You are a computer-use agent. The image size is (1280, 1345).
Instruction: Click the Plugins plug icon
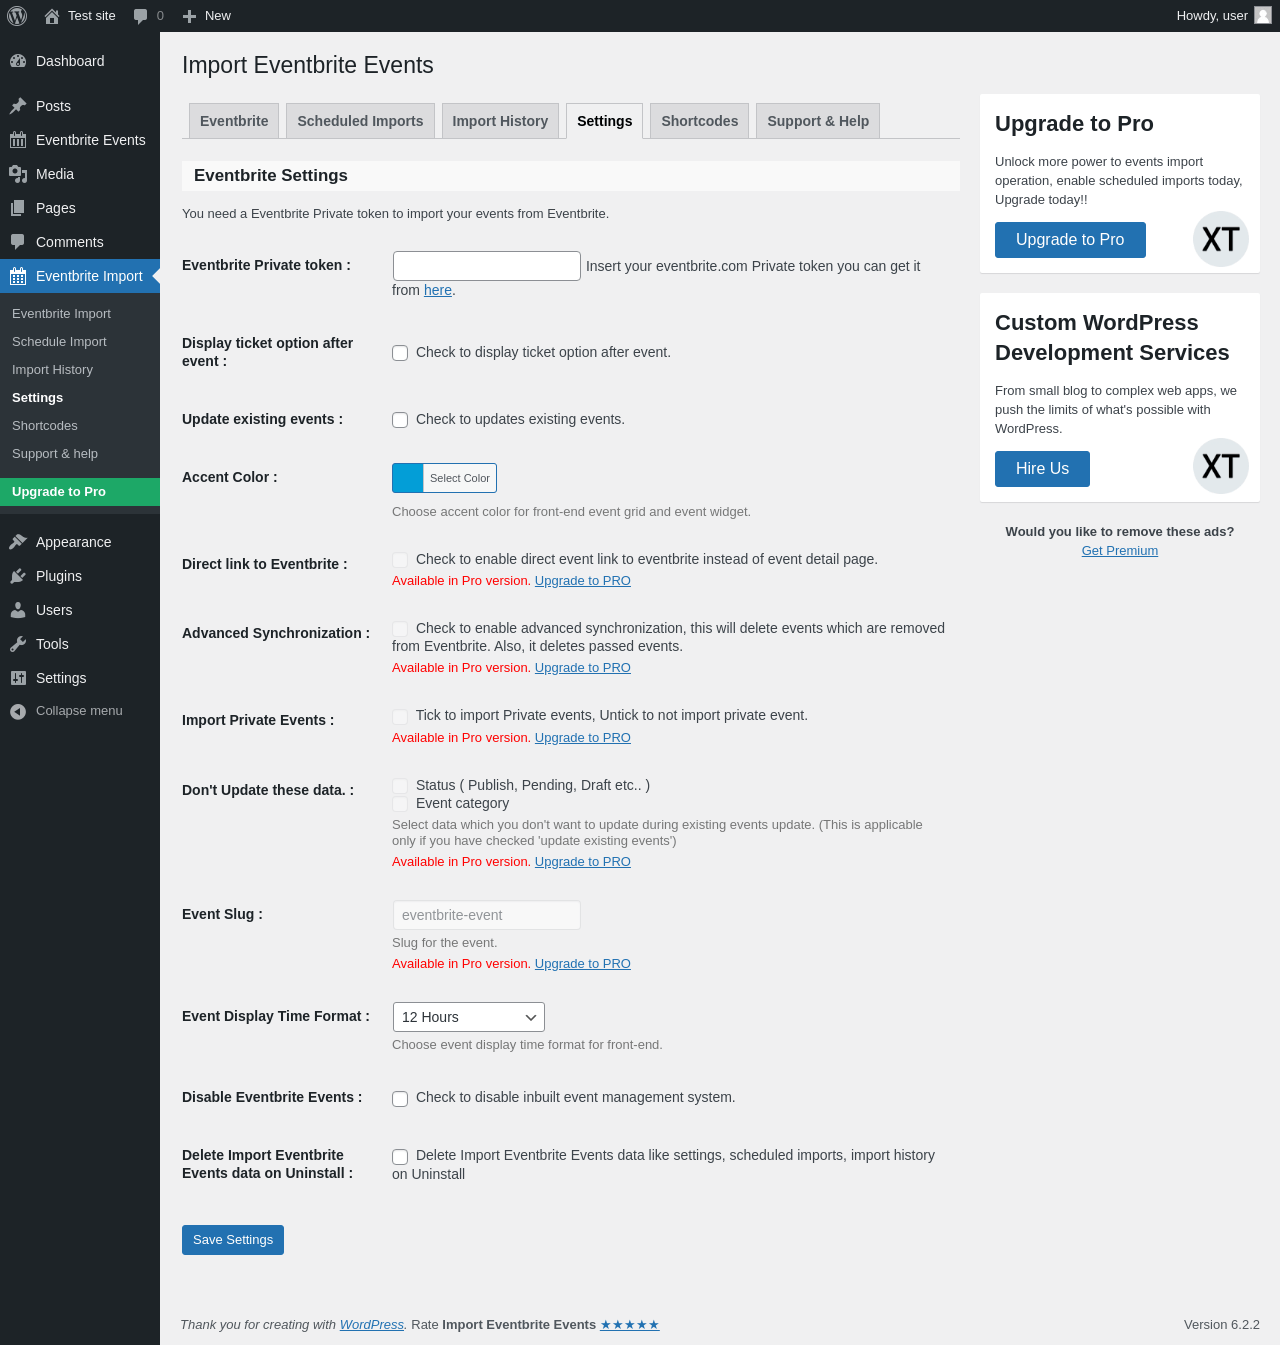click(x=18, y=576)
